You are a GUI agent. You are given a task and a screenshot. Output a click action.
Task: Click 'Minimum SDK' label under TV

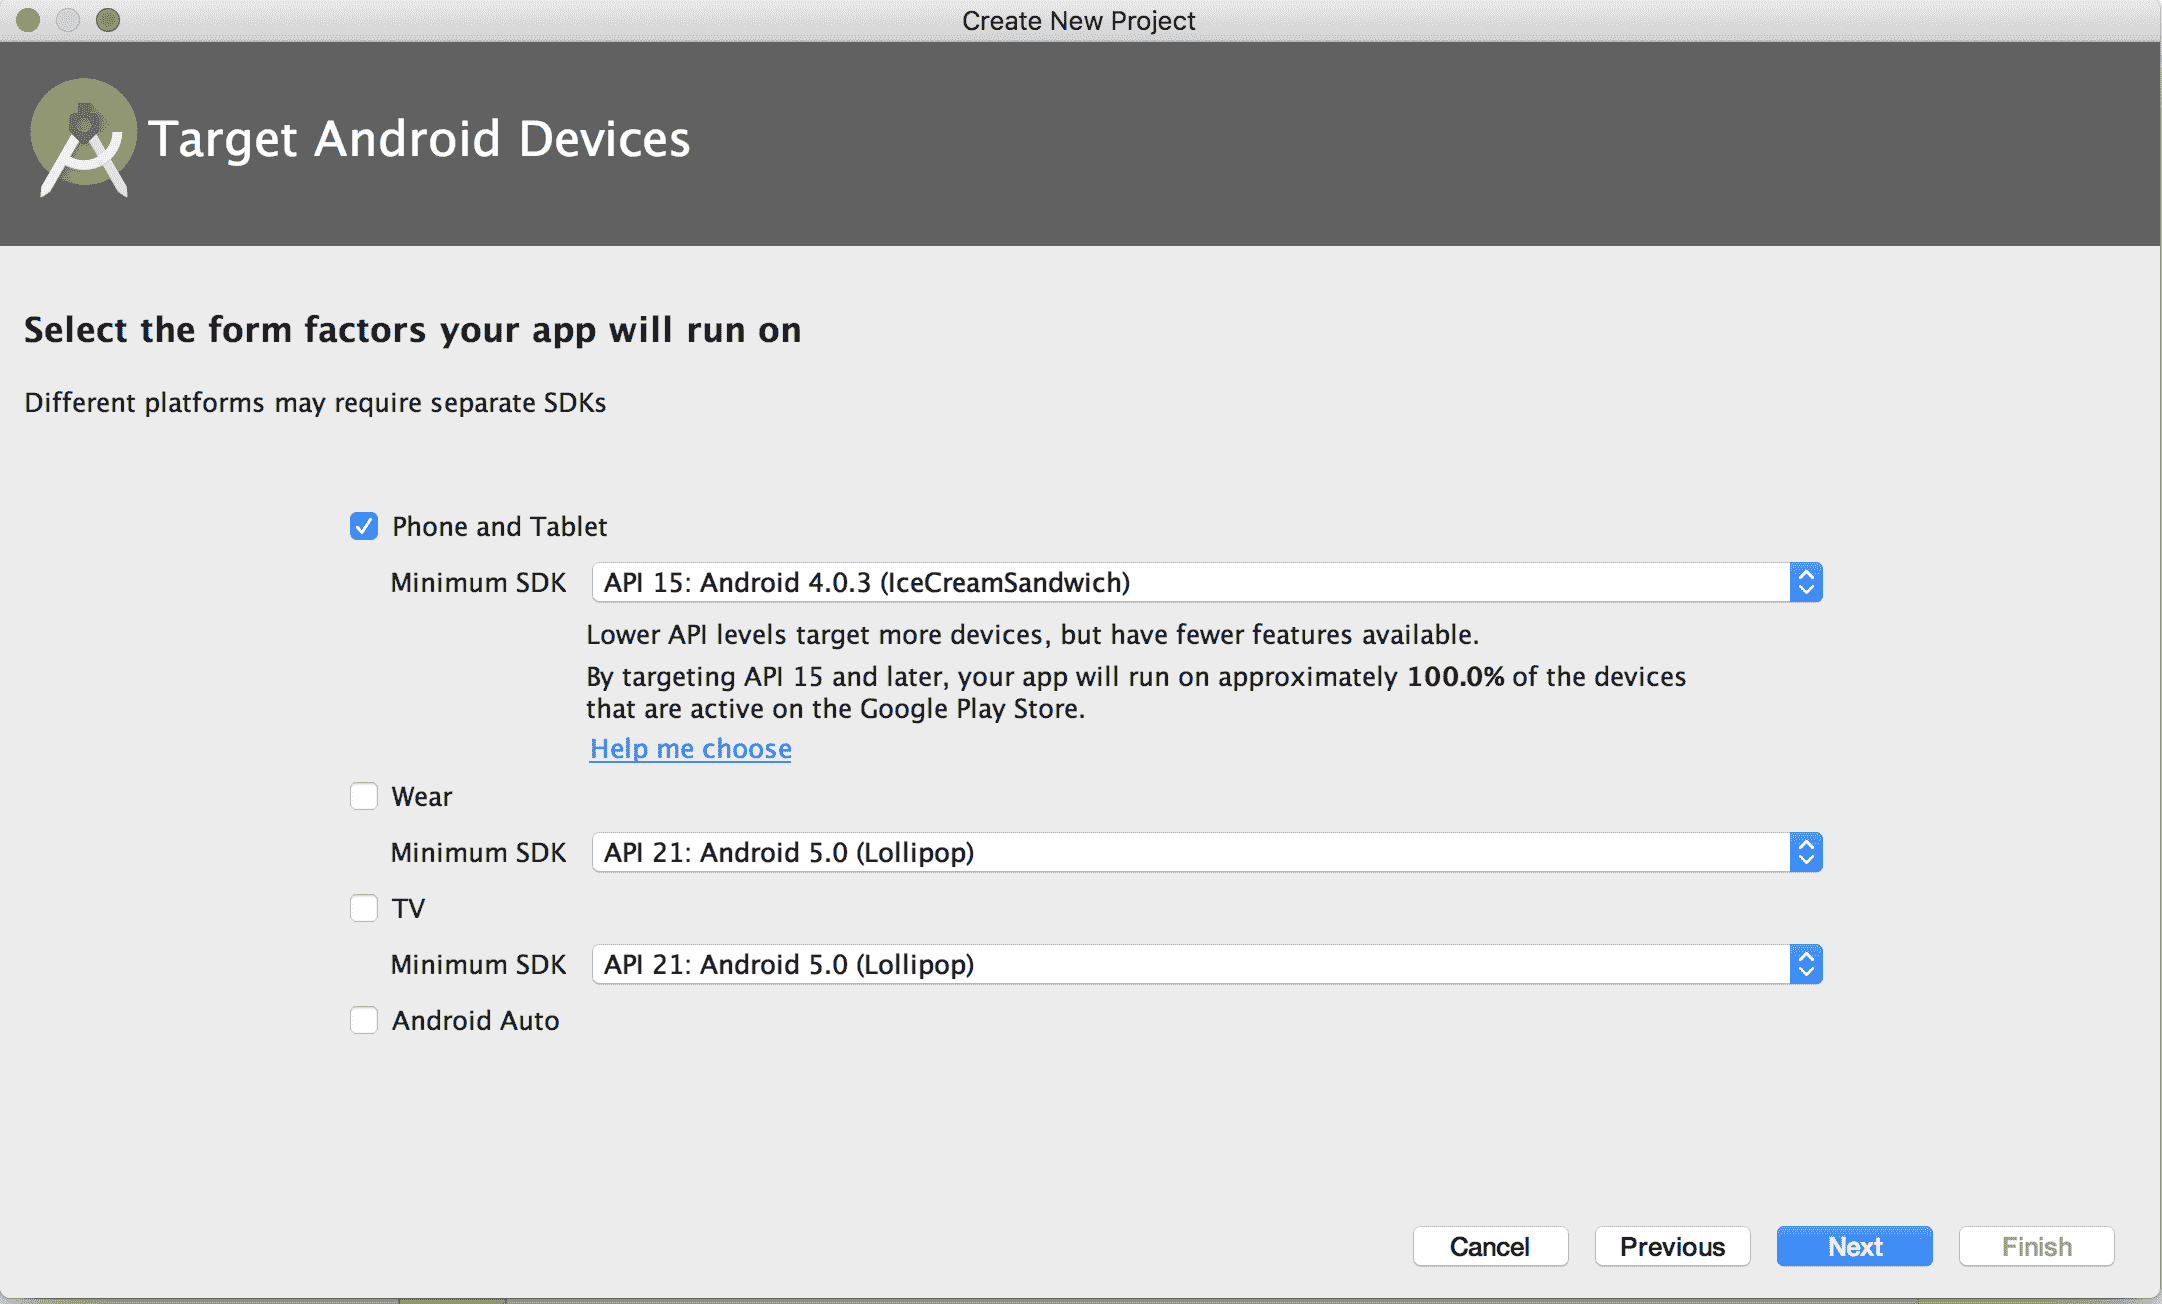click(x=478, y=964)
